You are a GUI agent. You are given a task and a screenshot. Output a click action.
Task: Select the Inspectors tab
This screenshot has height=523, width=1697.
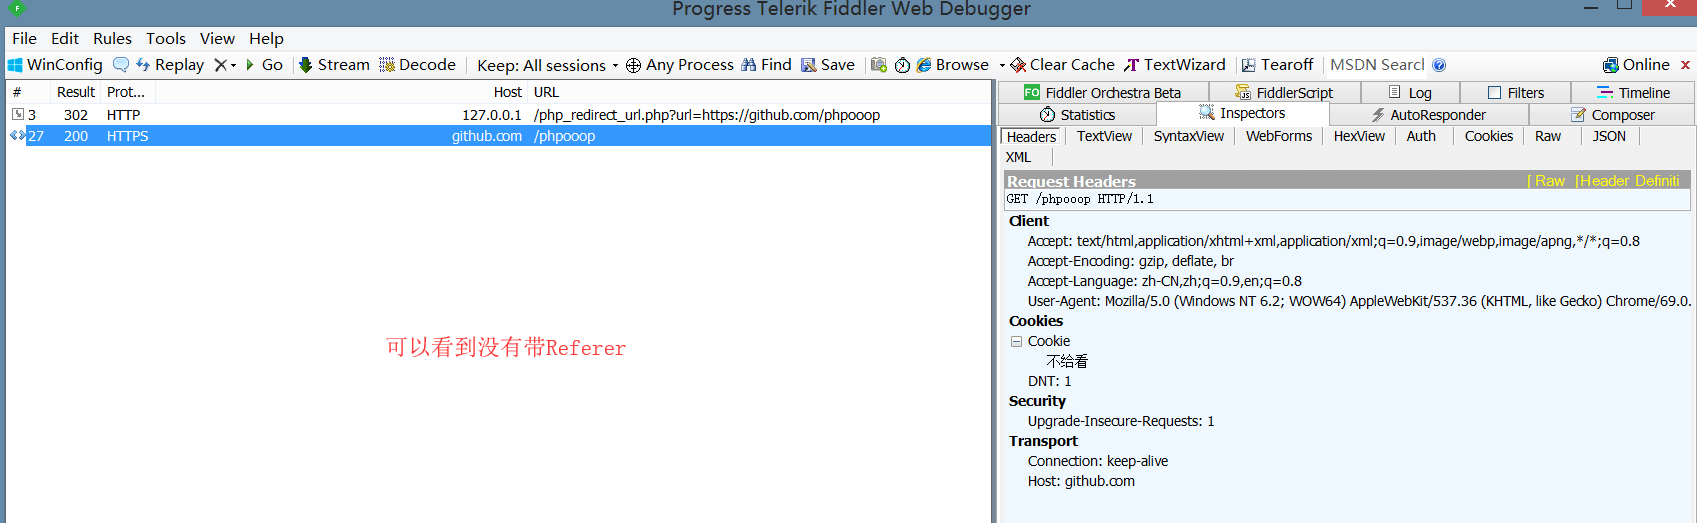click(1243, 114)
